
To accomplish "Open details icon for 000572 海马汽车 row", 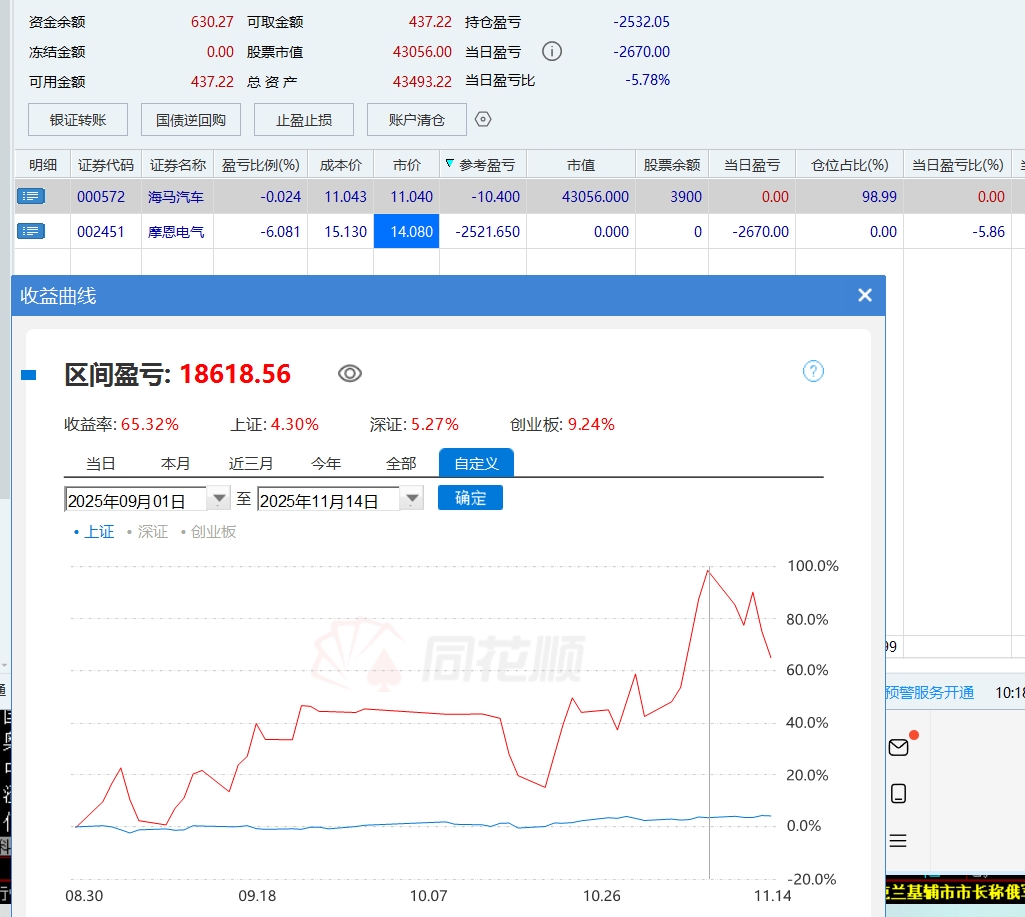I will click(x=31, y=196).
